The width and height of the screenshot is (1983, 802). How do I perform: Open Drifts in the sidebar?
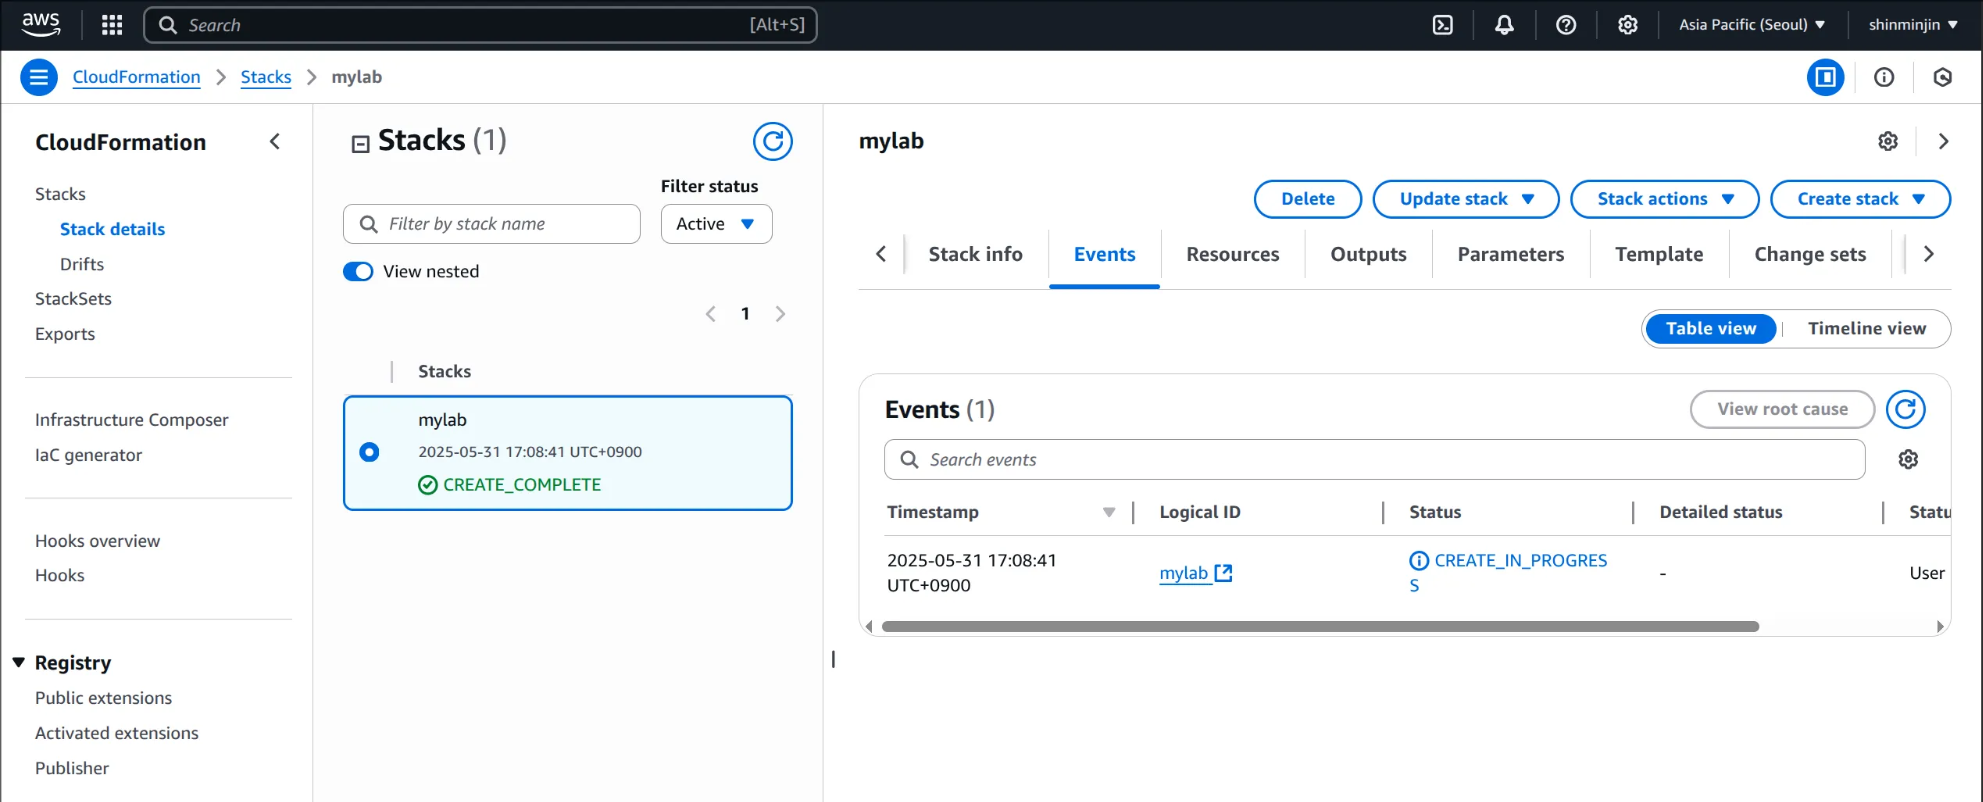(x=82, y=264)
